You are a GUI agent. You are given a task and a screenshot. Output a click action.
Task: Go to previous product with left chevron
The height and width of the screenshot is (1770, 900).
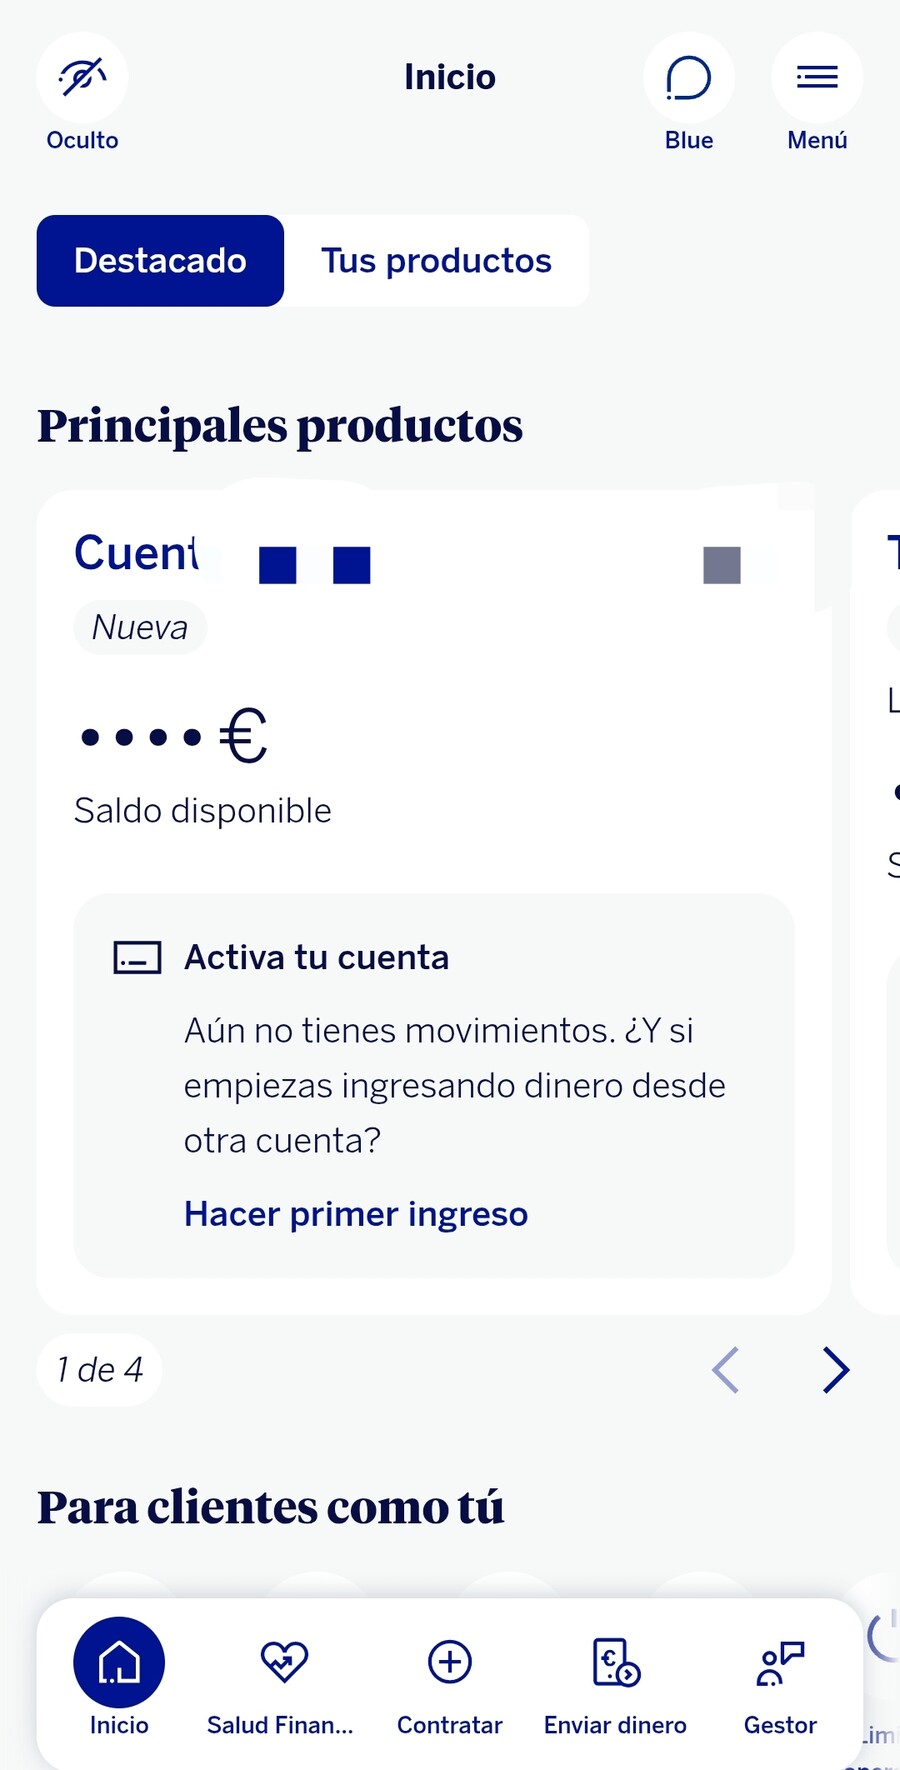point(725,1370)
